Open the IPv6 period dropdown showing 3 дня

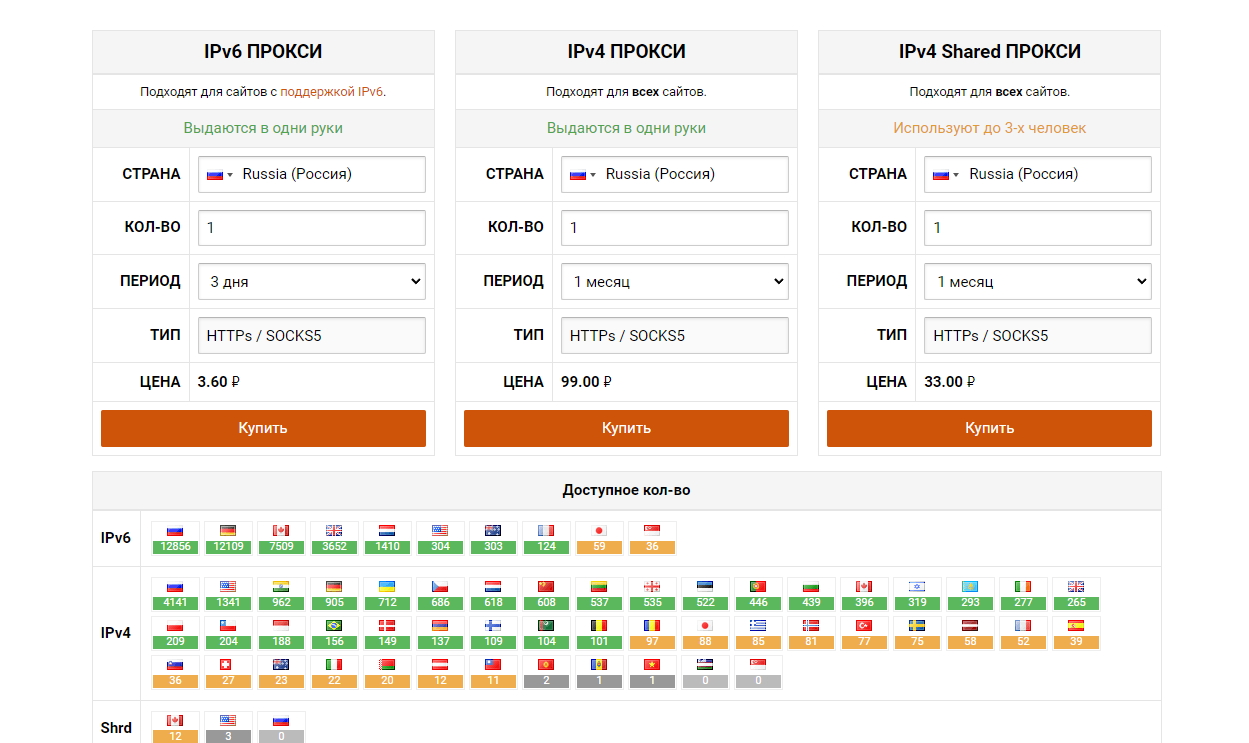point(312,282)
